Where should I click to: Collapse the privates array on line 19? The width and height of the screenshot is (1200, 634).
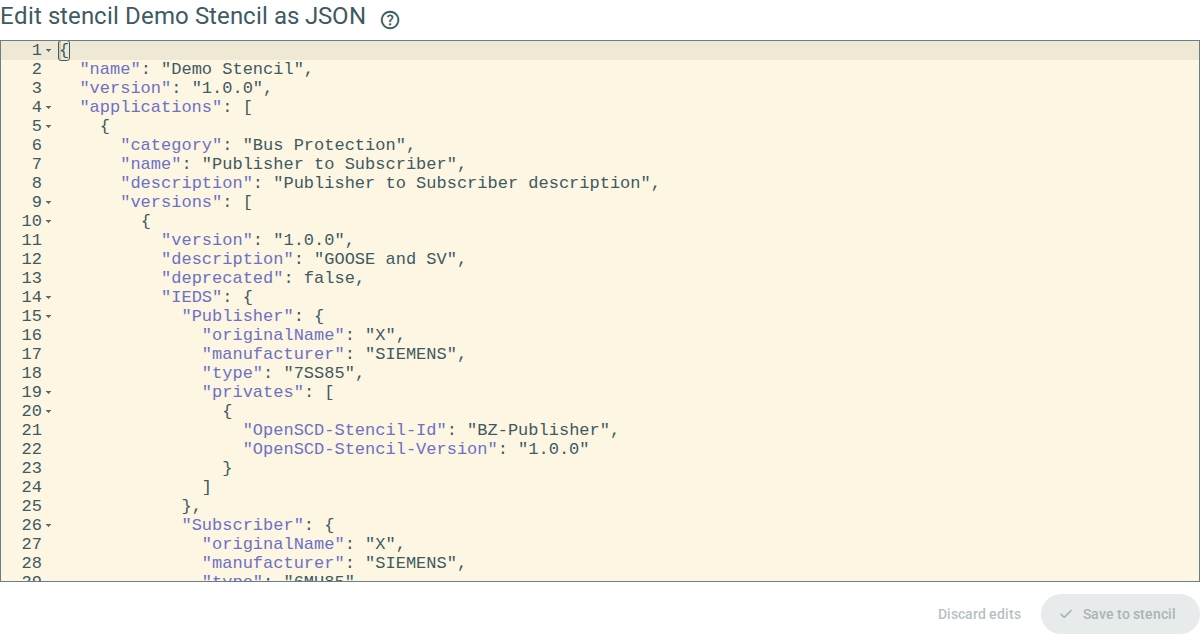click(48, 392)
